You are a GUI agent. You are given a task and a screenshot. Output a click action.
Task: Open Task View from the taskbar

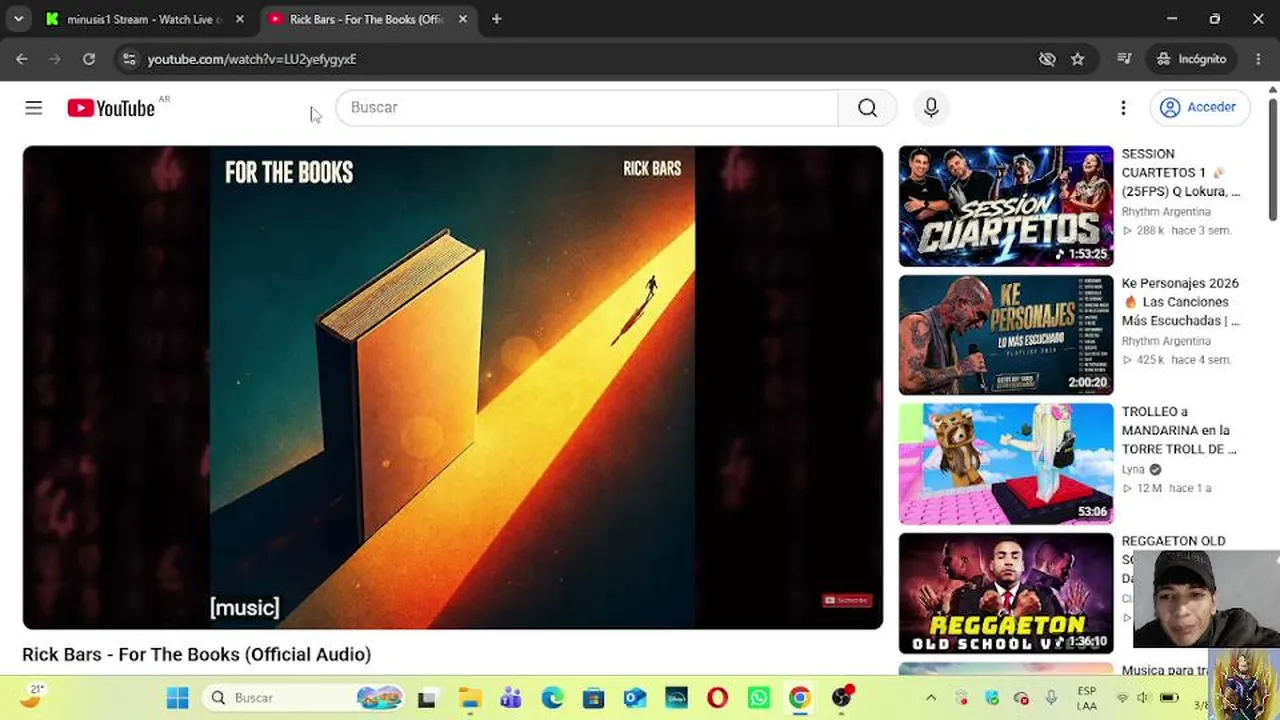427,698
